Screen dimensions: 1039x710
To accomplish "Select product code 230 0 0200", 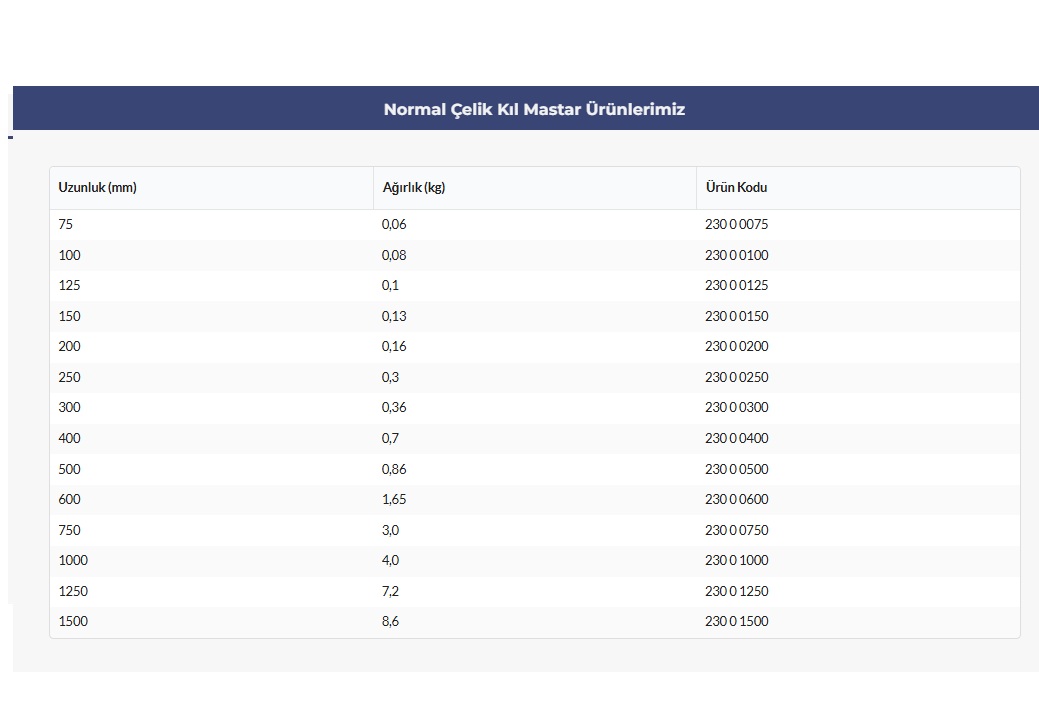I will pyautogui.click(x=736, y=347).
